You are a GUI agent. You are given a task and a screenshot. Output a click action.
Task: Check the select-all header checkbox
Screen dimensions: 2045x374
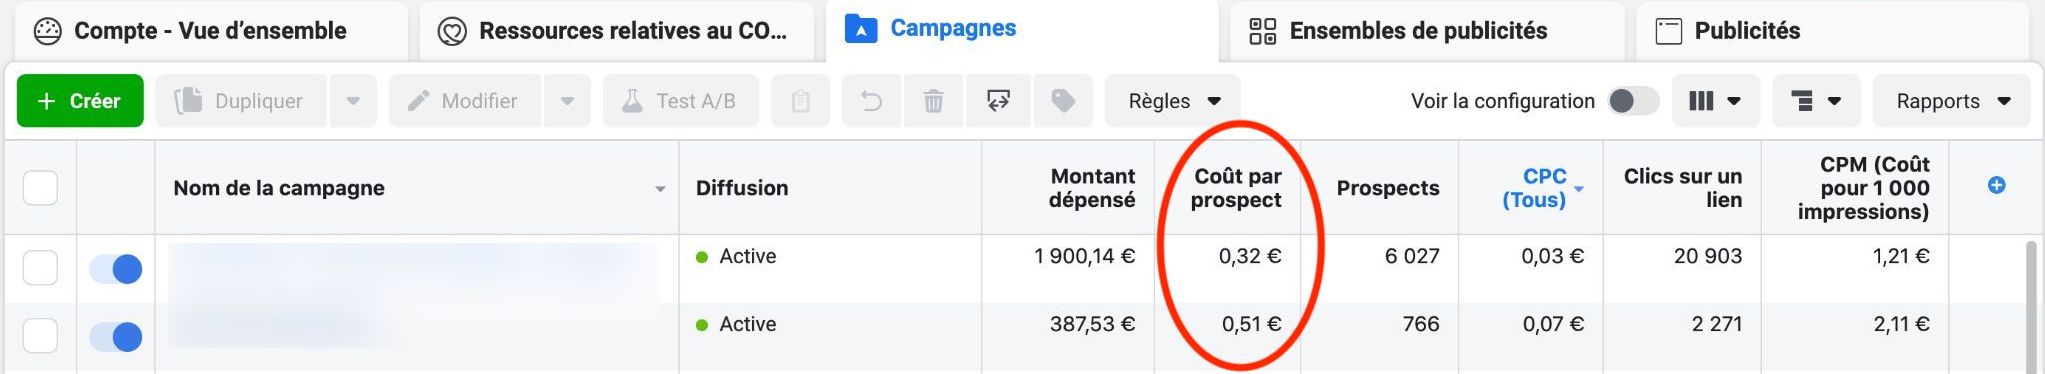click(40, 187)
